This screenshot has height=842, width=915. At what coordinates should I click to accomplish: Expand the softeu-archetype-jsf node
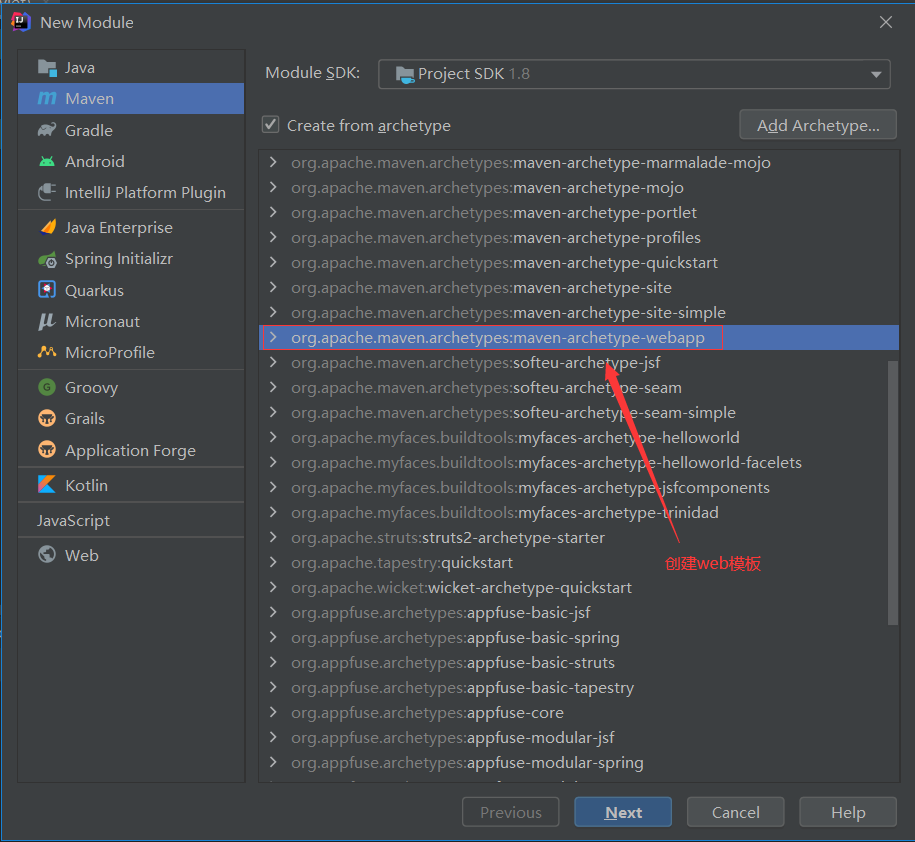(273, 362)
